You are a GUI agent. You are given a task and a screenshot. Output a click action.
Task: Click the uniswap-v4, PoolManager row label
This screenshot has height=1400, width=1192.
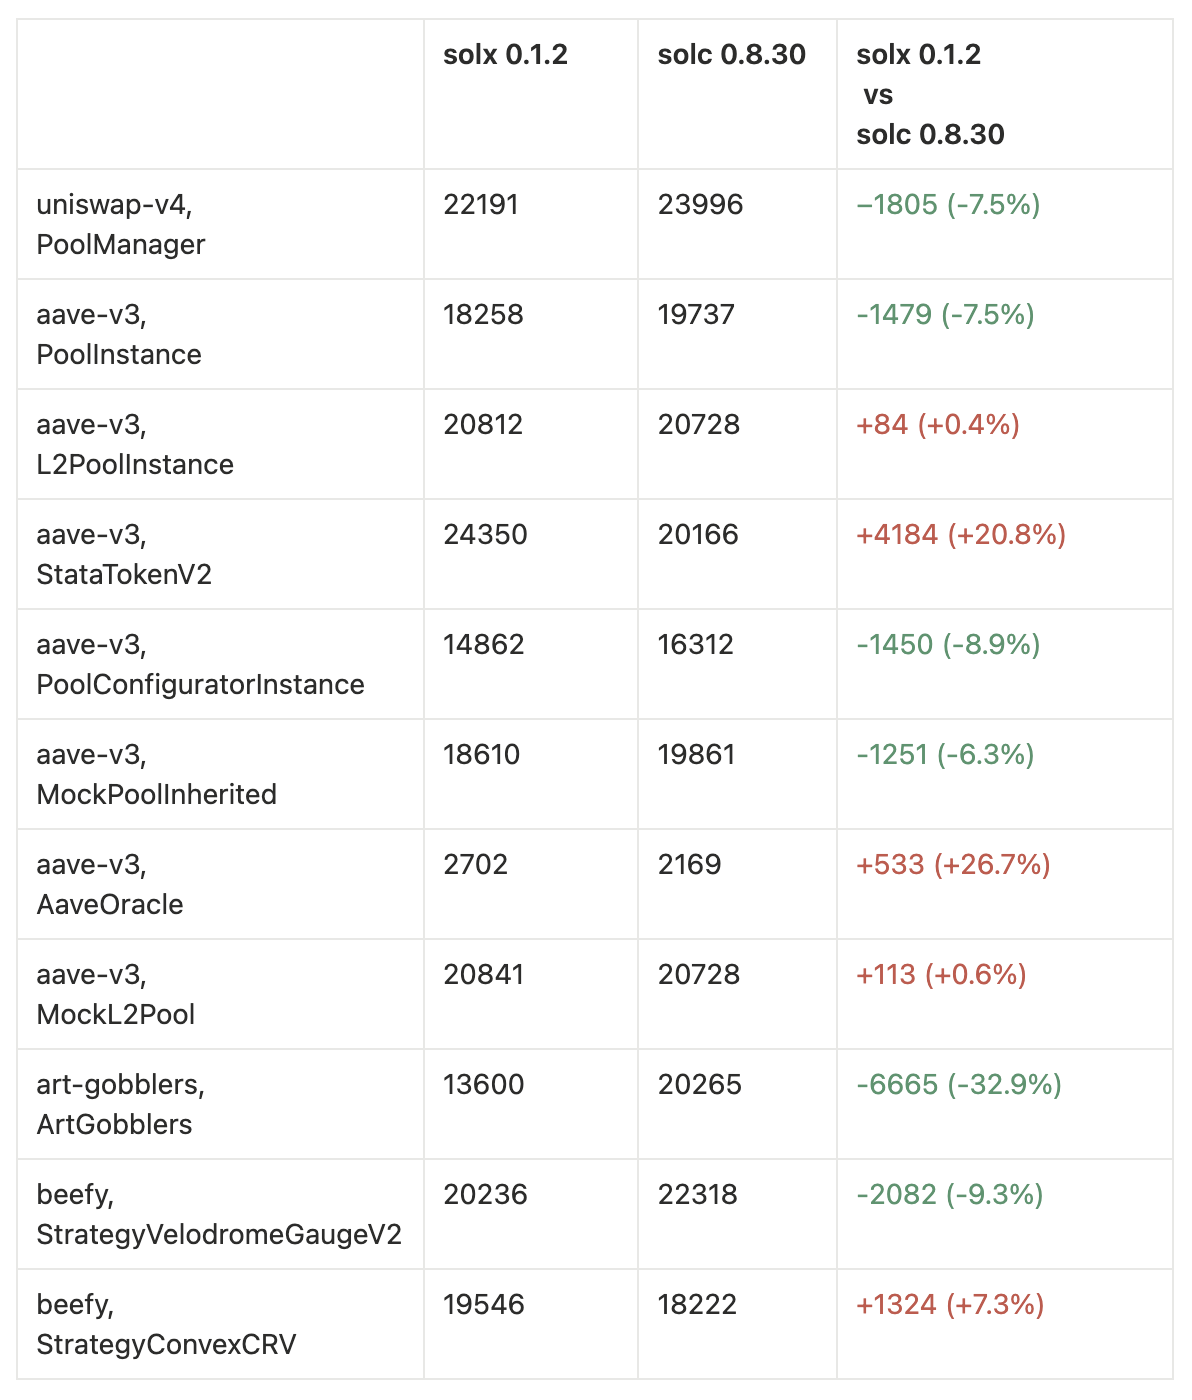pyautogui.click(x=120, y=224)
